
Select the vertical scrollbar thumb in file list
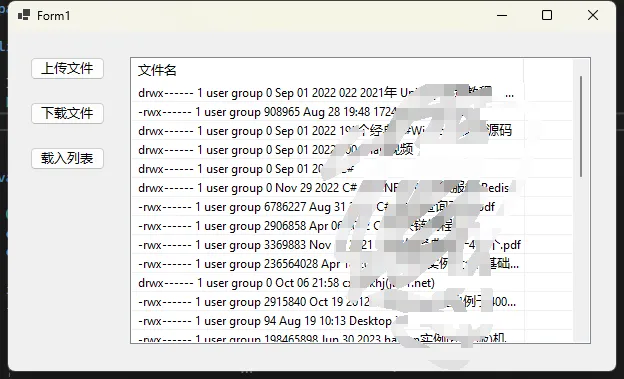581,126
